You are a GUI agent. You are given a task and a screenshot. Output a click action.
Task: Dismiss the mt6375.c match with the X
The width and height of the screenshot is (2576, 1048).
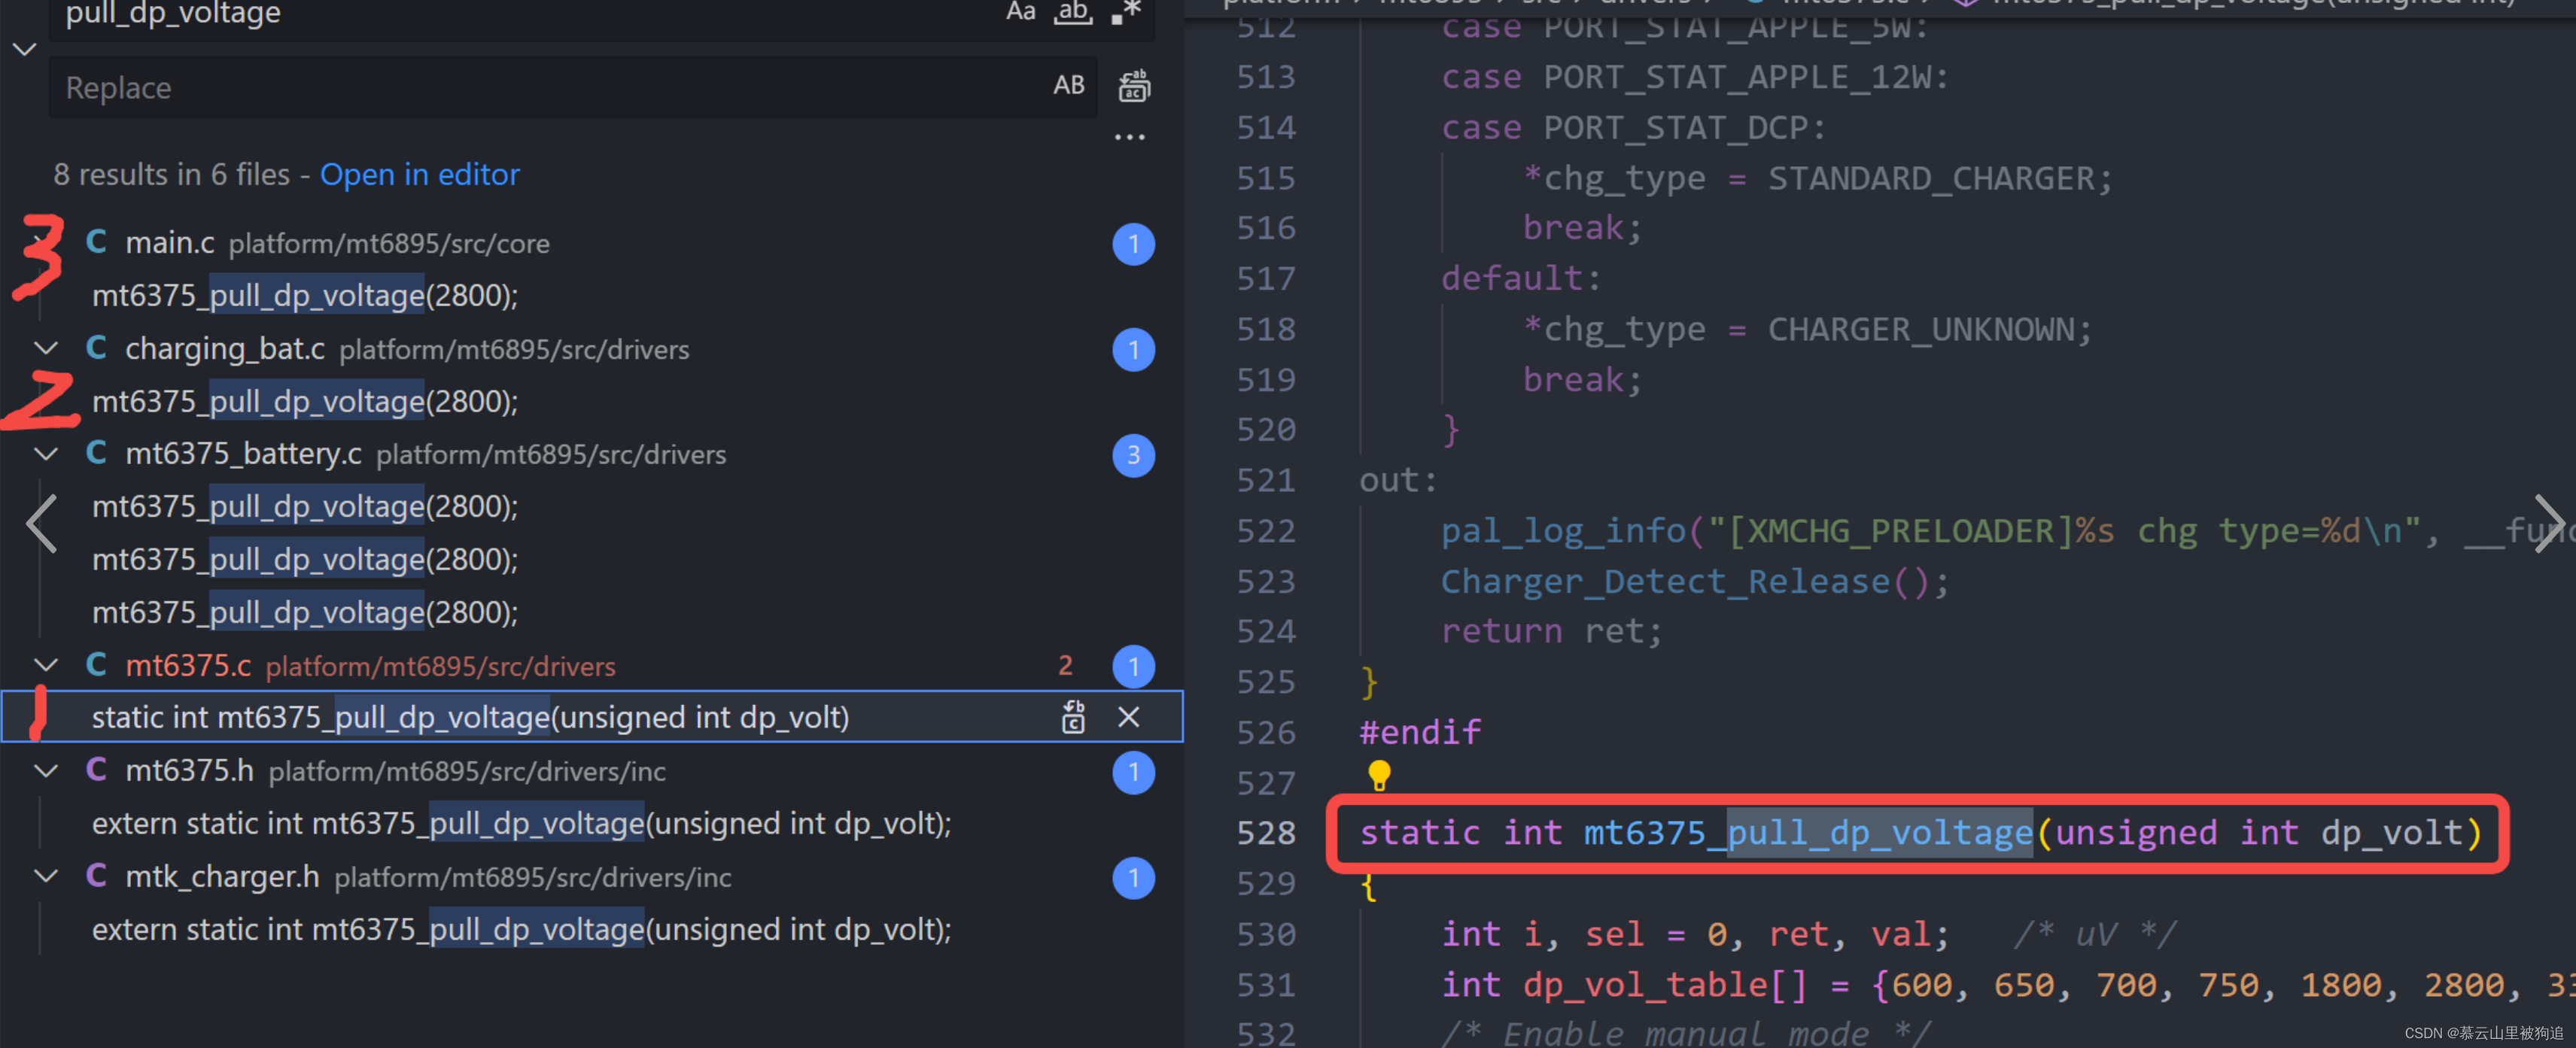(x=1128, y=716)
